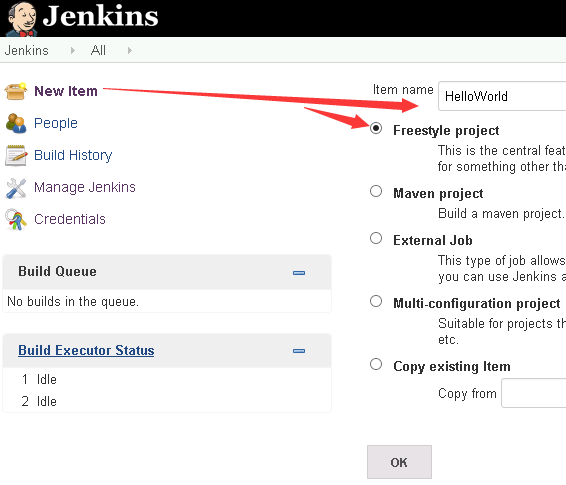
Task: Collapse the Build Executor Status panel
Action: pyautogui.click(x=299, y=351)
